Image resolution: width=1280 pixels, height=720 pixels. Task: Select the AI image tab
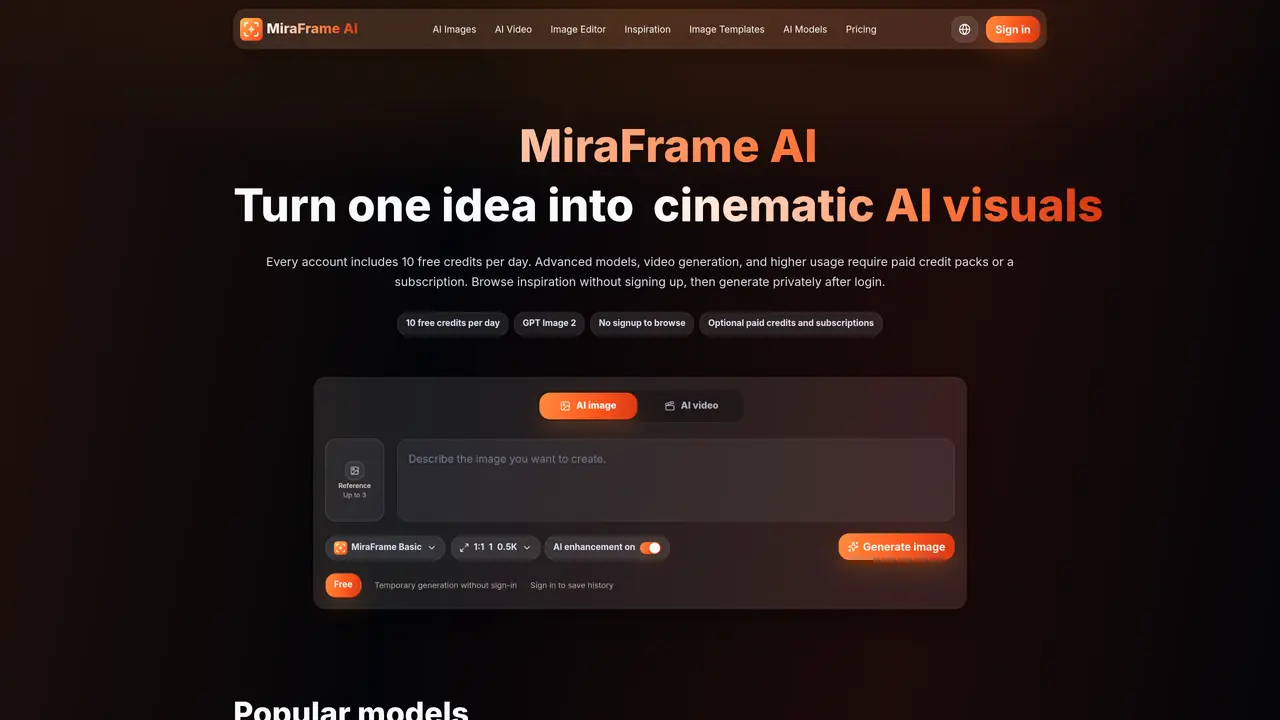[x=588, y=406]
